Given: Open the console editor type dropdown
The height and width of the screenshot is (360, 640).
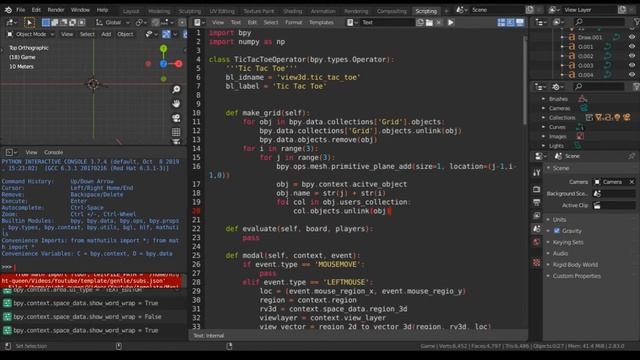Looking at the screenshot, I should (11, 152).
